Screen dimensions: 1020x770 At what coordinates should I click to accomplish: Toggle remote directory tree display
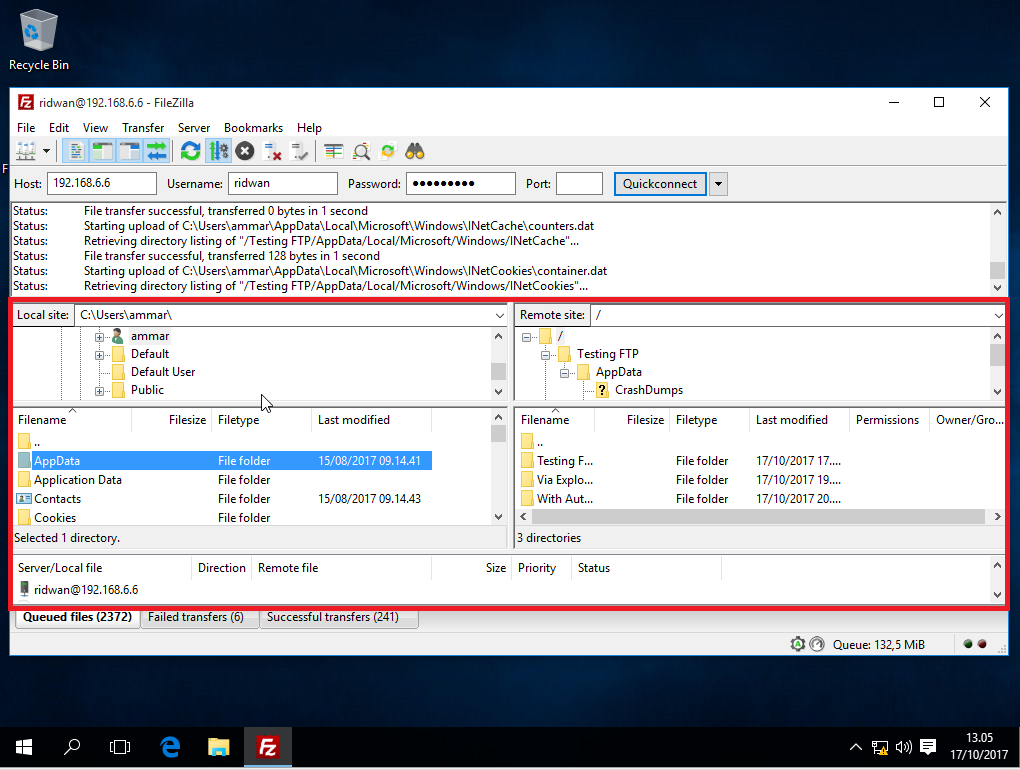click(x=129, y=152)
